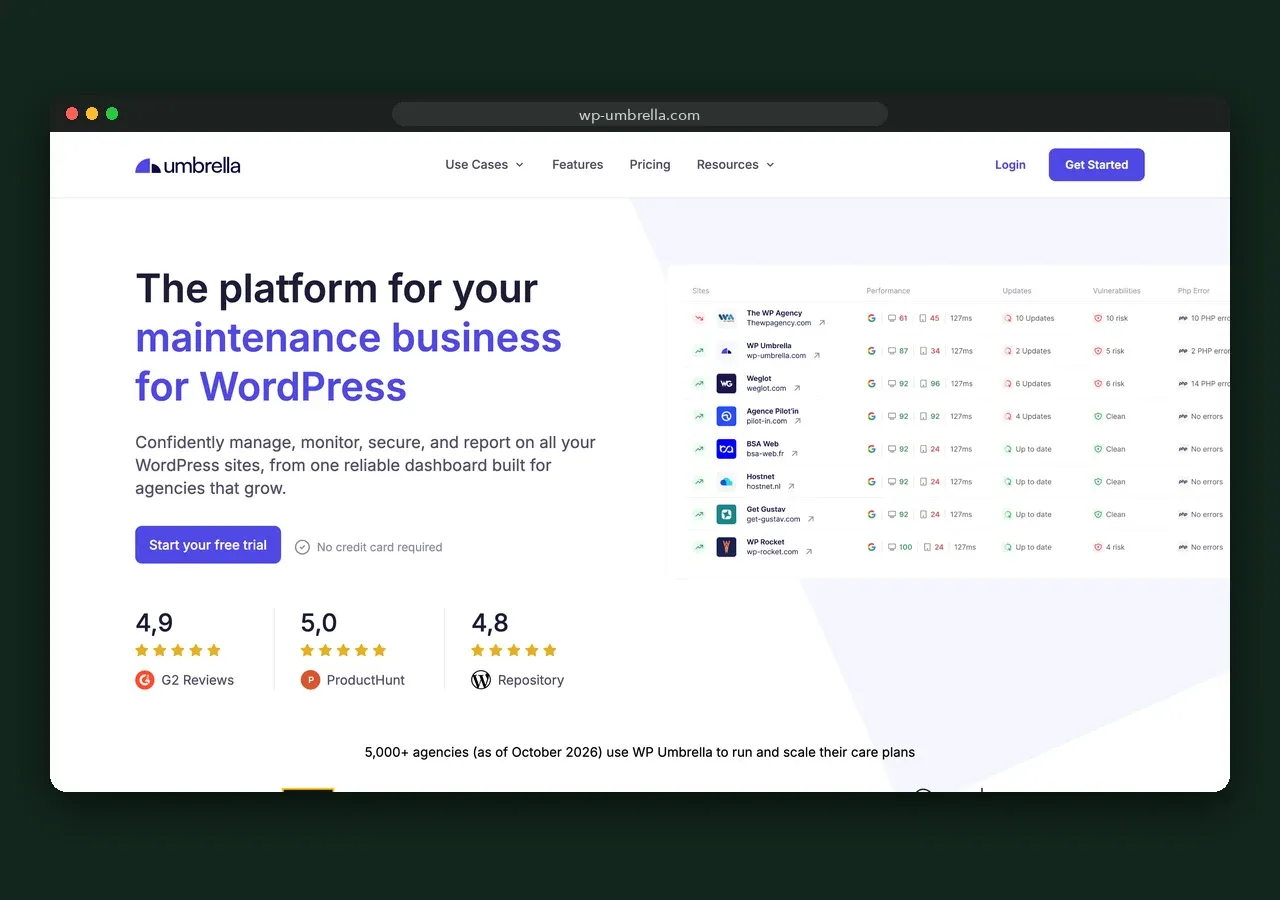This screenshot has width=1280, height=900.
Task: Click the 'WP Umbrella' site name in the table
Action: point(769,346)
